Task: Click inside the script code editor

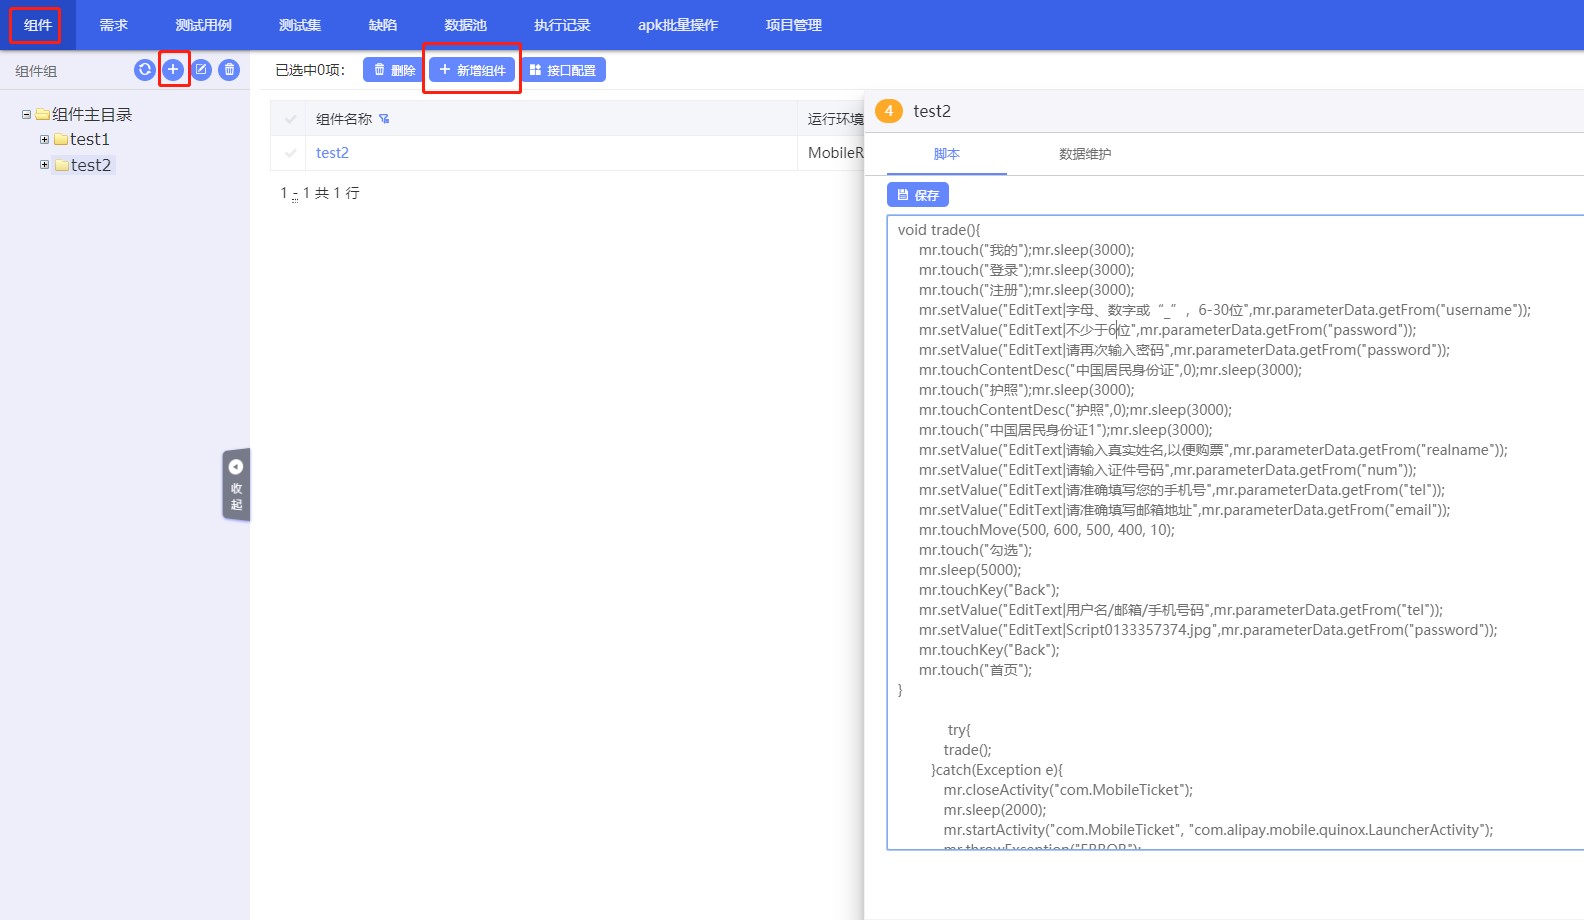Action: pyautogui.click(x=1235, y=530)
